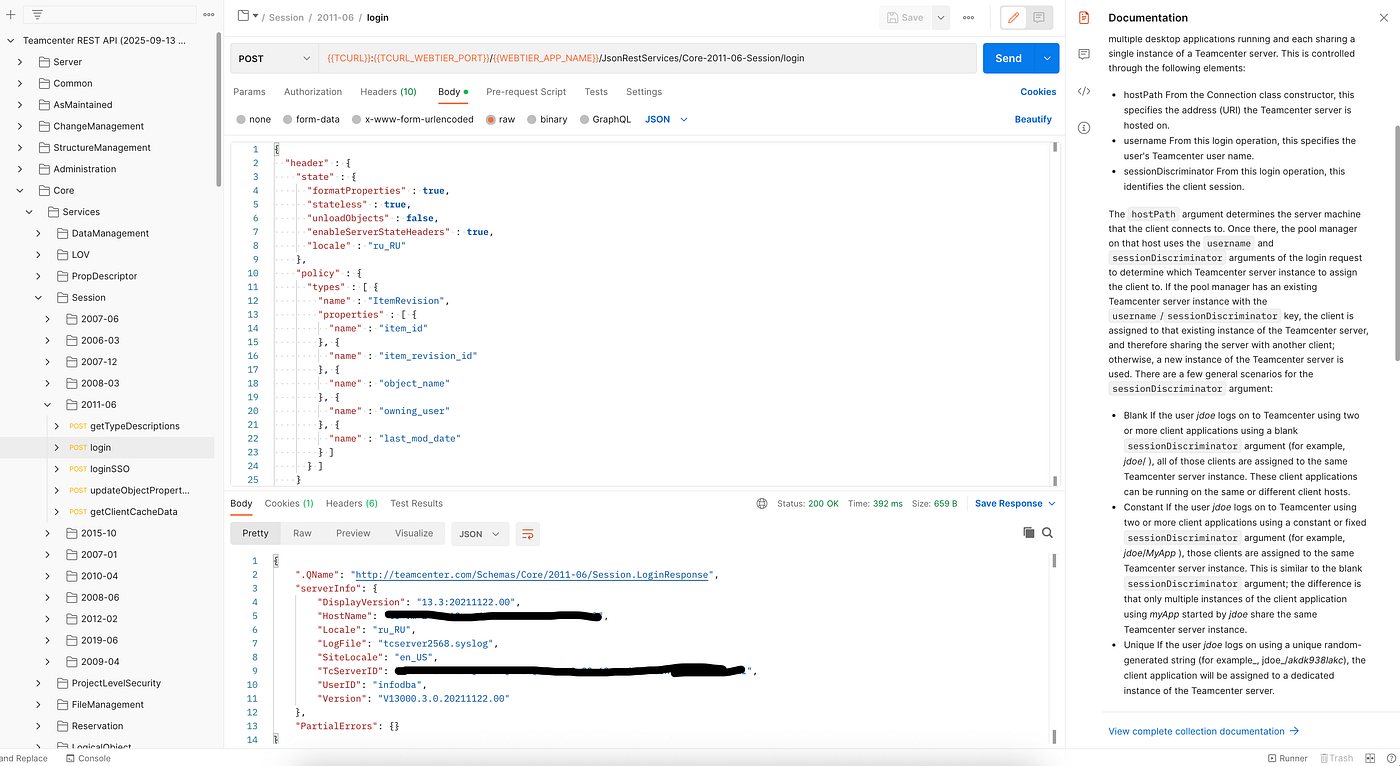Switch to response Cookies (1) tab
The height and width of the screenshot is (766, 1400).
point(289,504)
